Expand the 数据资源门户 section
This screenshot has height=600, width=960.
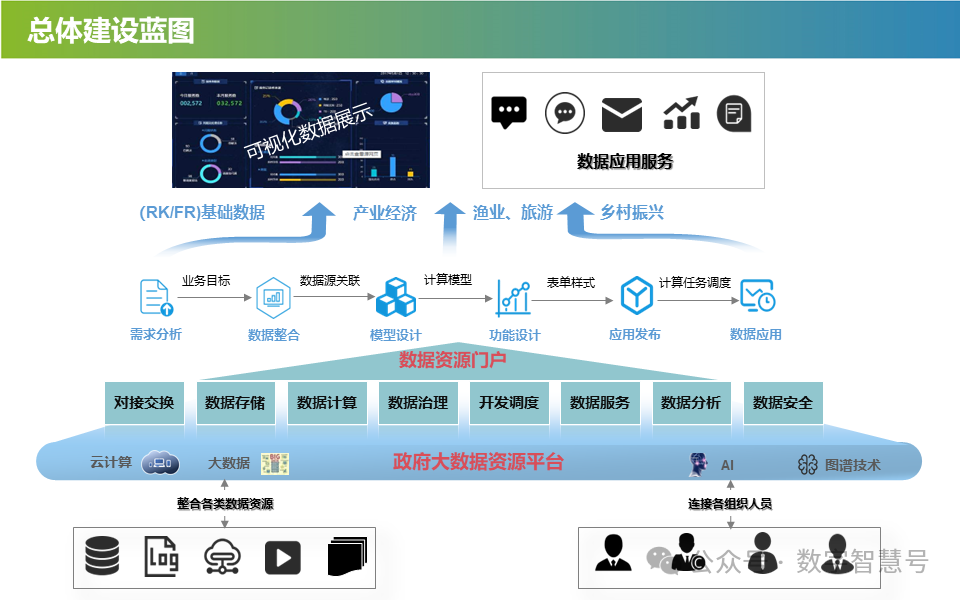click(452, 358)
